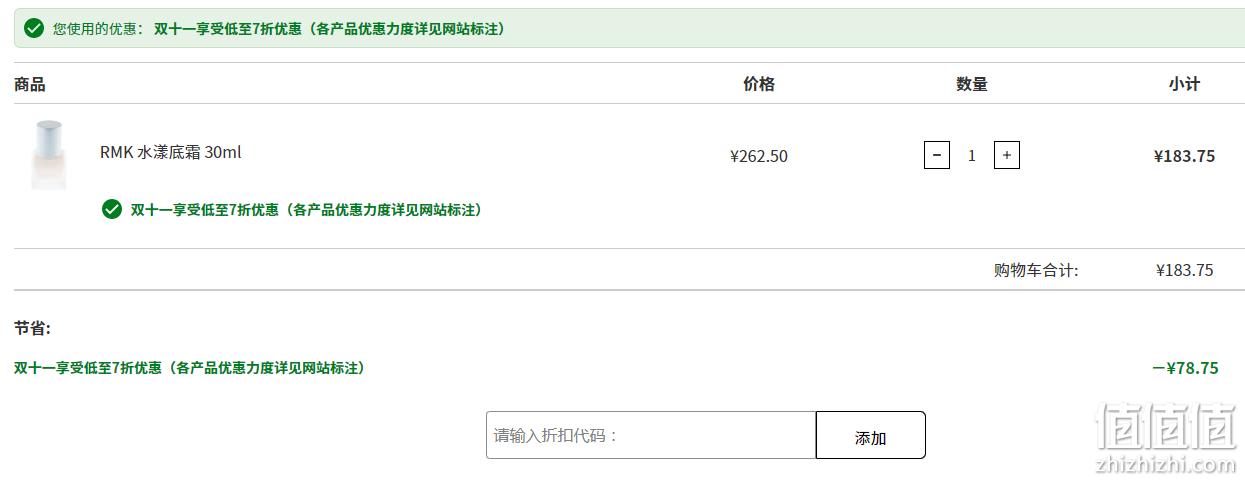Click the bold subtotal ¥183.75 in product row
Image resolution: width=1245 pixels, height=482 pixels.
click(x=1184, y=156)
